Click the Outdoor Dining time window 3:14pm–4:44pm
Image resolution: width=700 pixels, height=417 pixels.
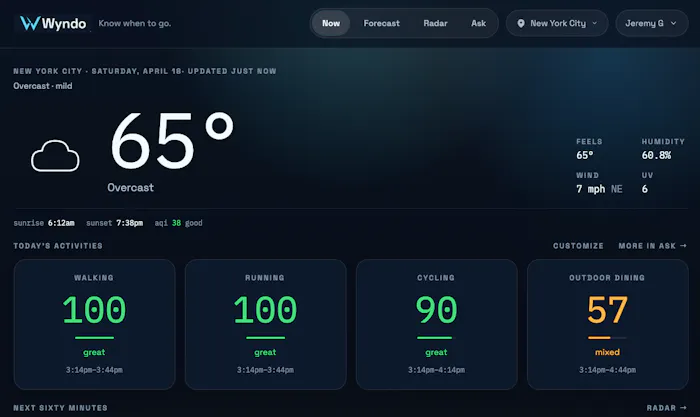click(607, 370)
